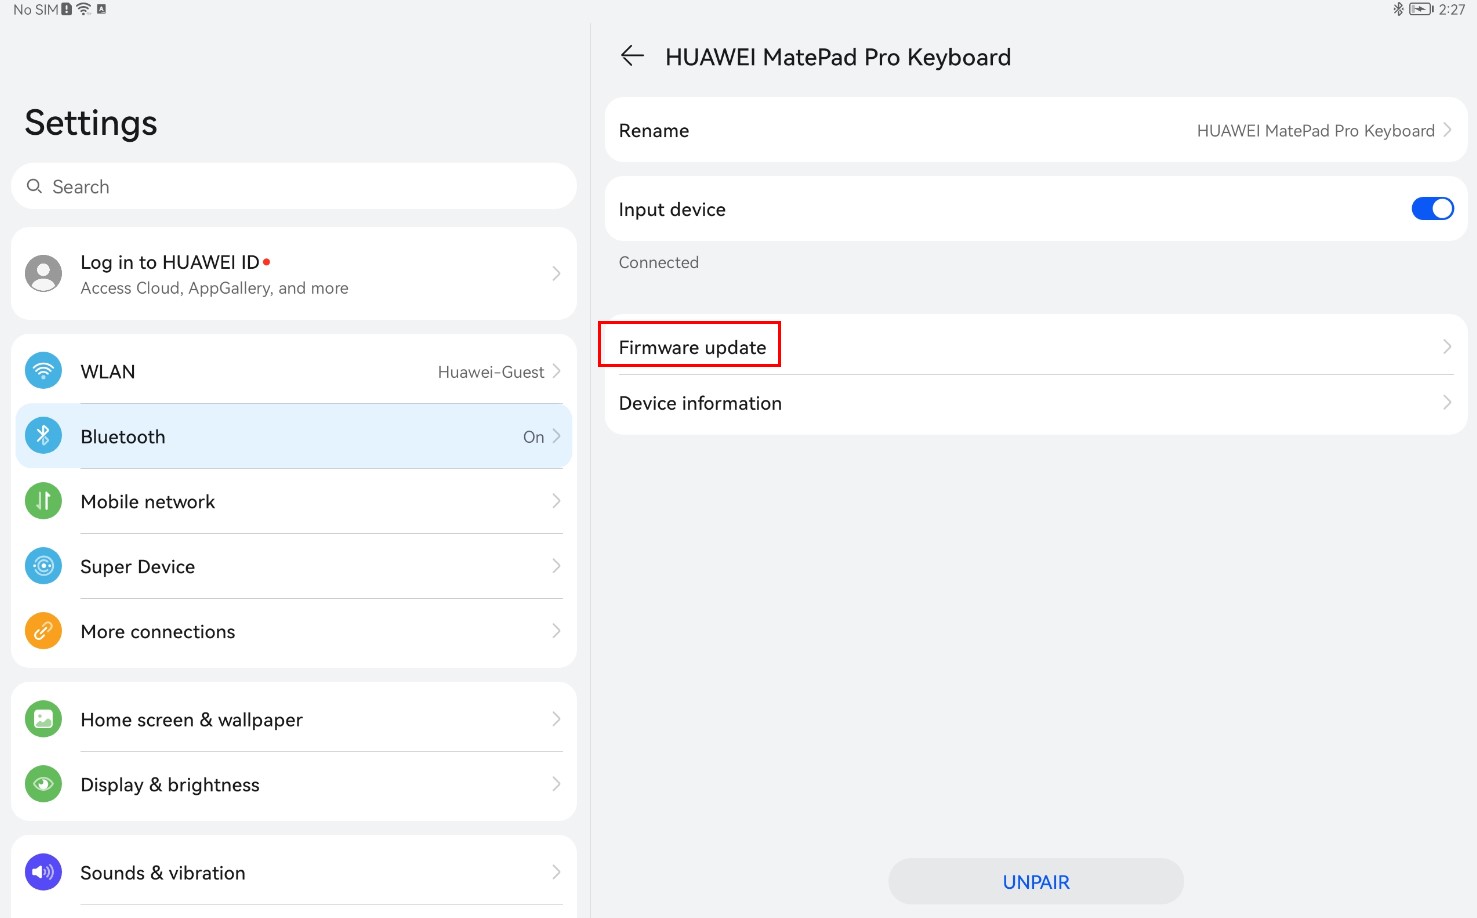Screen dimensions: 1477x918
Task: Tap the HUAWEI ID profile avatar
Action: 43,273
